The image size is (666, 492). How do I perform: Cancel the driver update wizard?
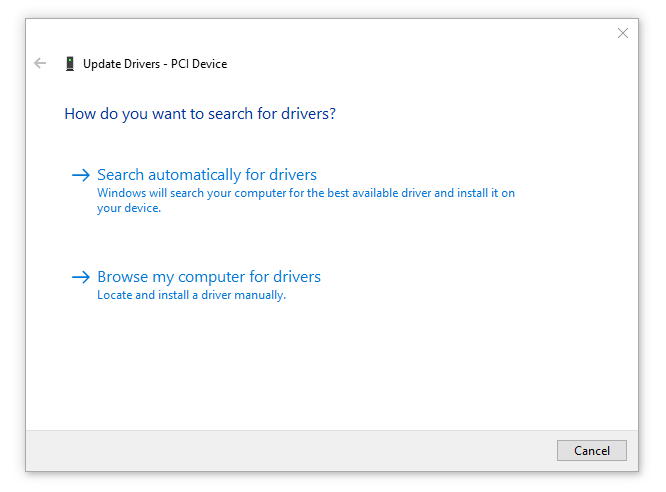pos(592,450)
